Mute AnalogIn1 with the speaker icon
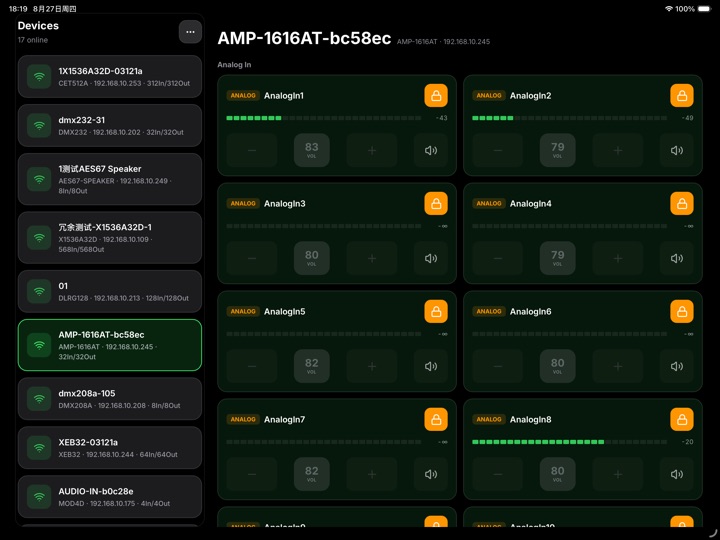Viewport: 720px width, 540px height. point(431,150)
